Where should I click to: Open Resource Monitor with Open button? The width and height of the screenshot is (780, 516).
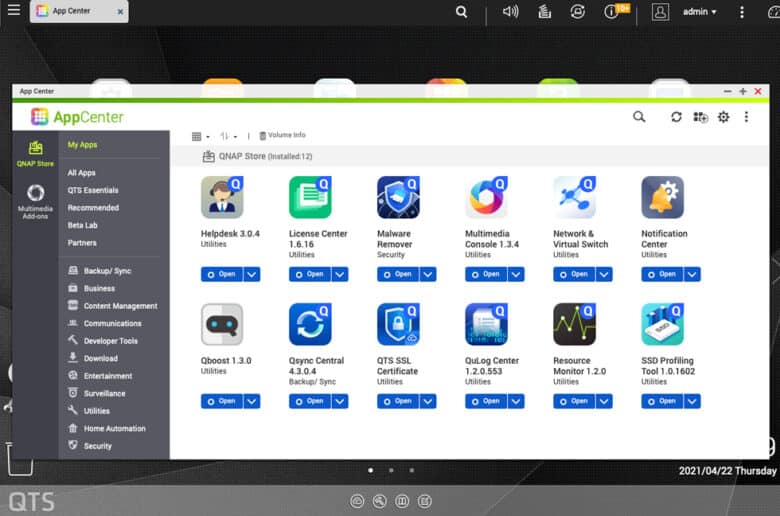pyautogui.click(x=574, y=401)
